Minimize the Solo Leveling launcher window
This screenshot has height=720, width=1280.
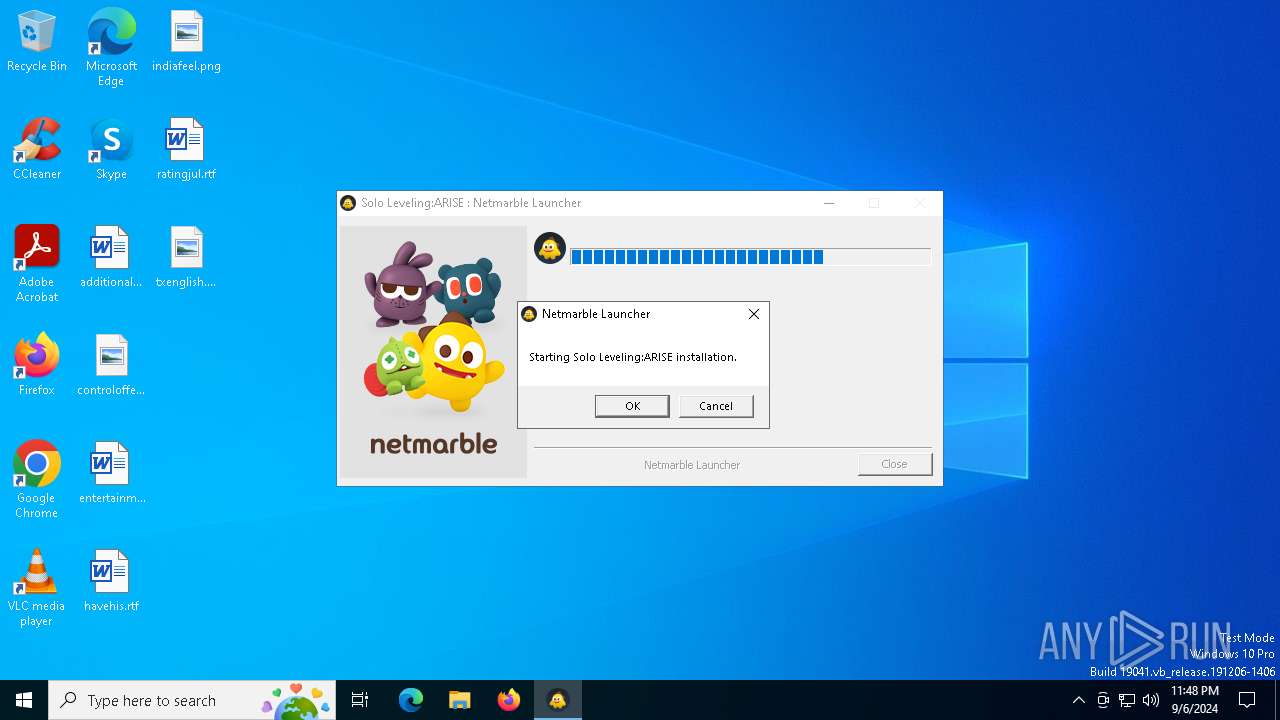click(x=829, y=203)
